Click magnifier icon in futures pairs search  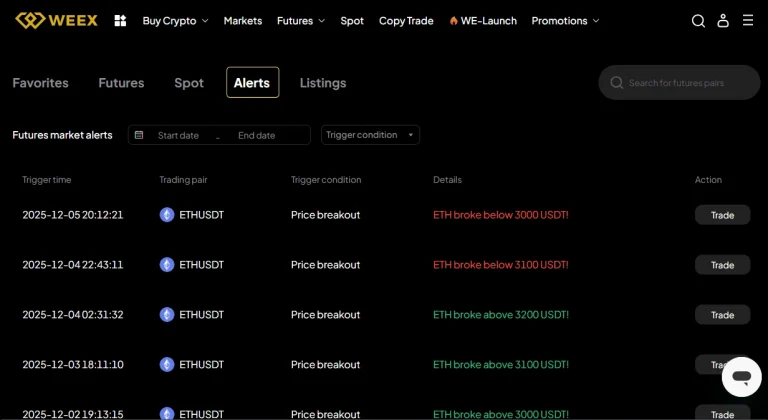tap(617, 82)
